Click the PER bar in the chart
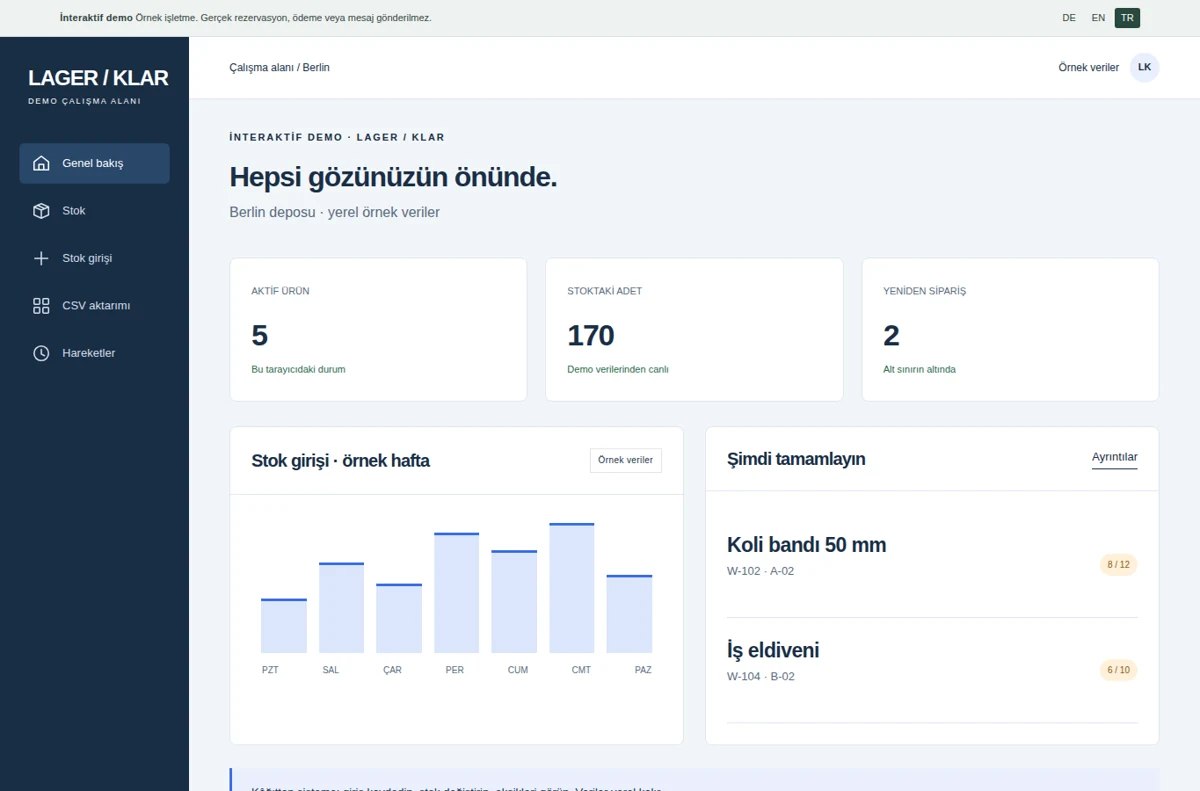The width and height of the screenshot is (1200, 791). click(x=456, y=593)
